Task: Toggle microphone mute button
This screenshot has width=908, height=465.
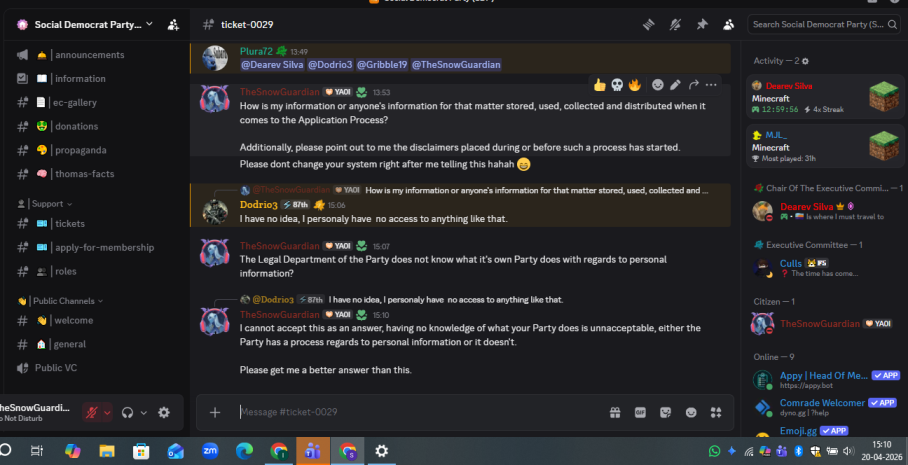Action: coord(91,412)
